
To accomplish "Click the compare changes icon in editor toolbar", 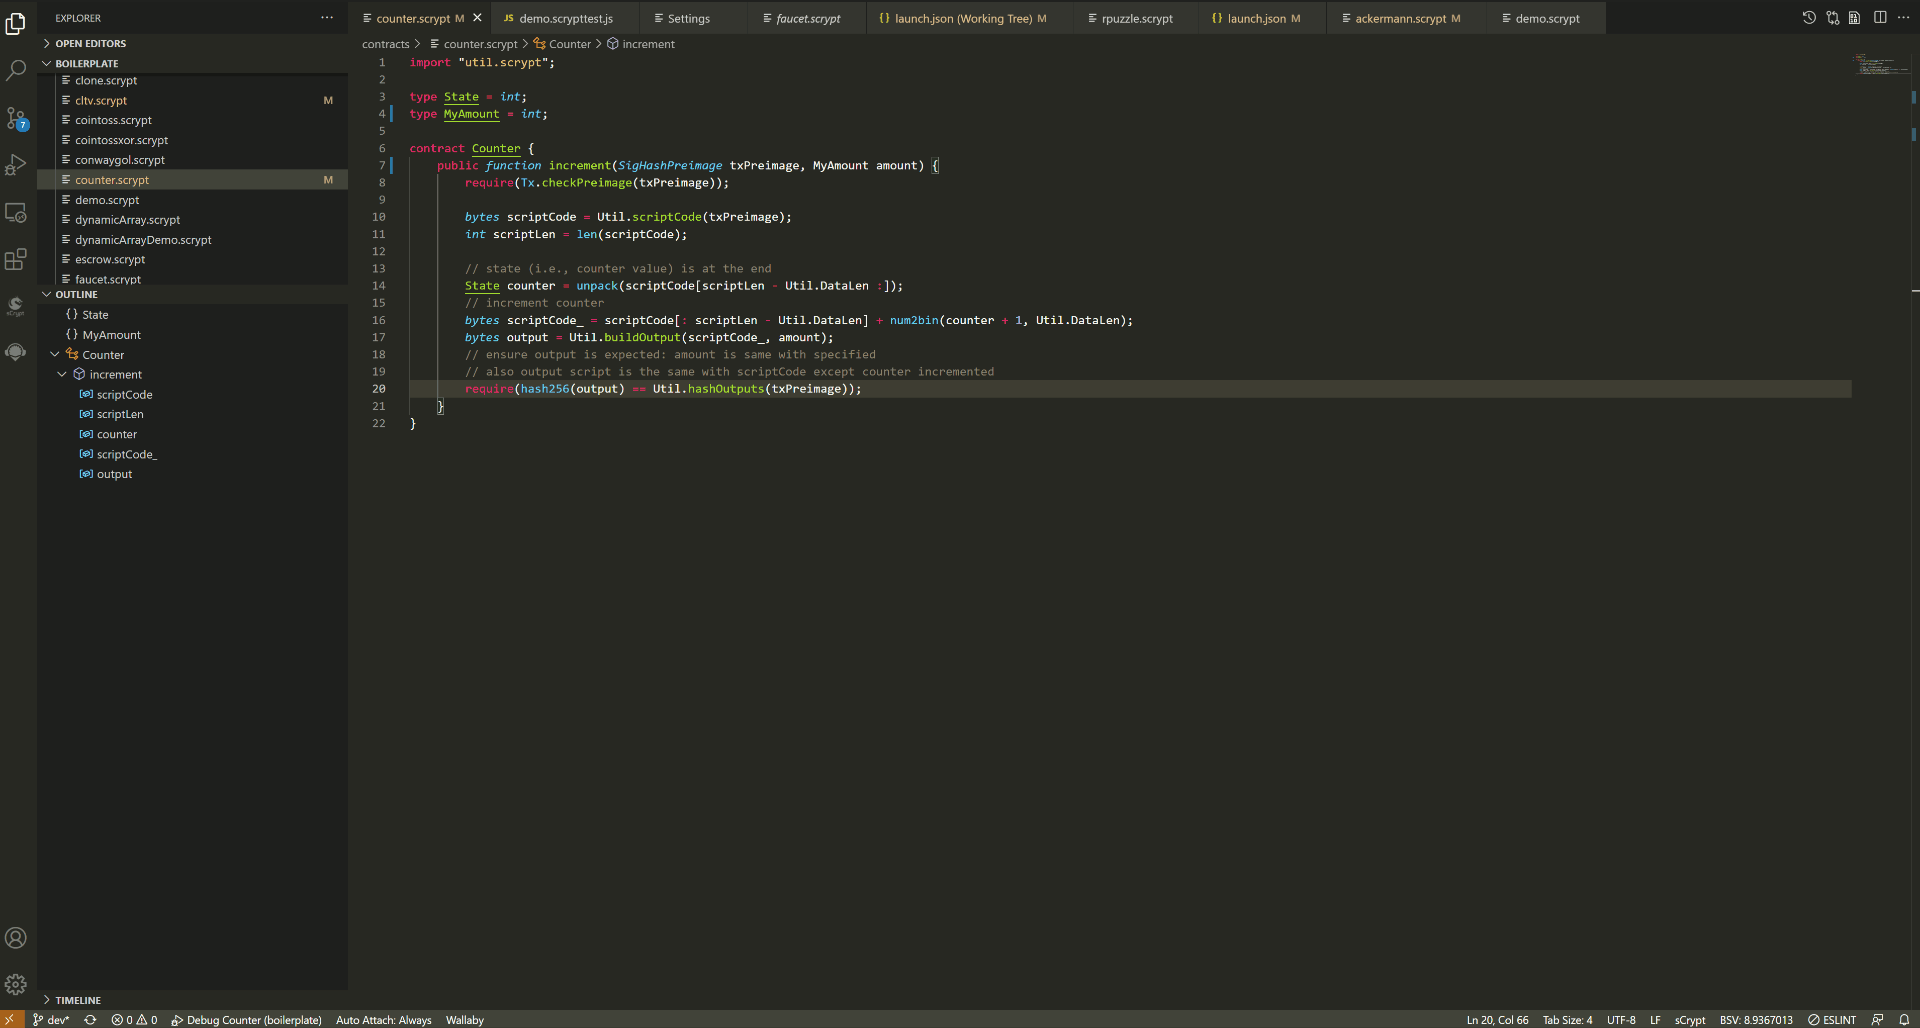I will coord(1833,18).
